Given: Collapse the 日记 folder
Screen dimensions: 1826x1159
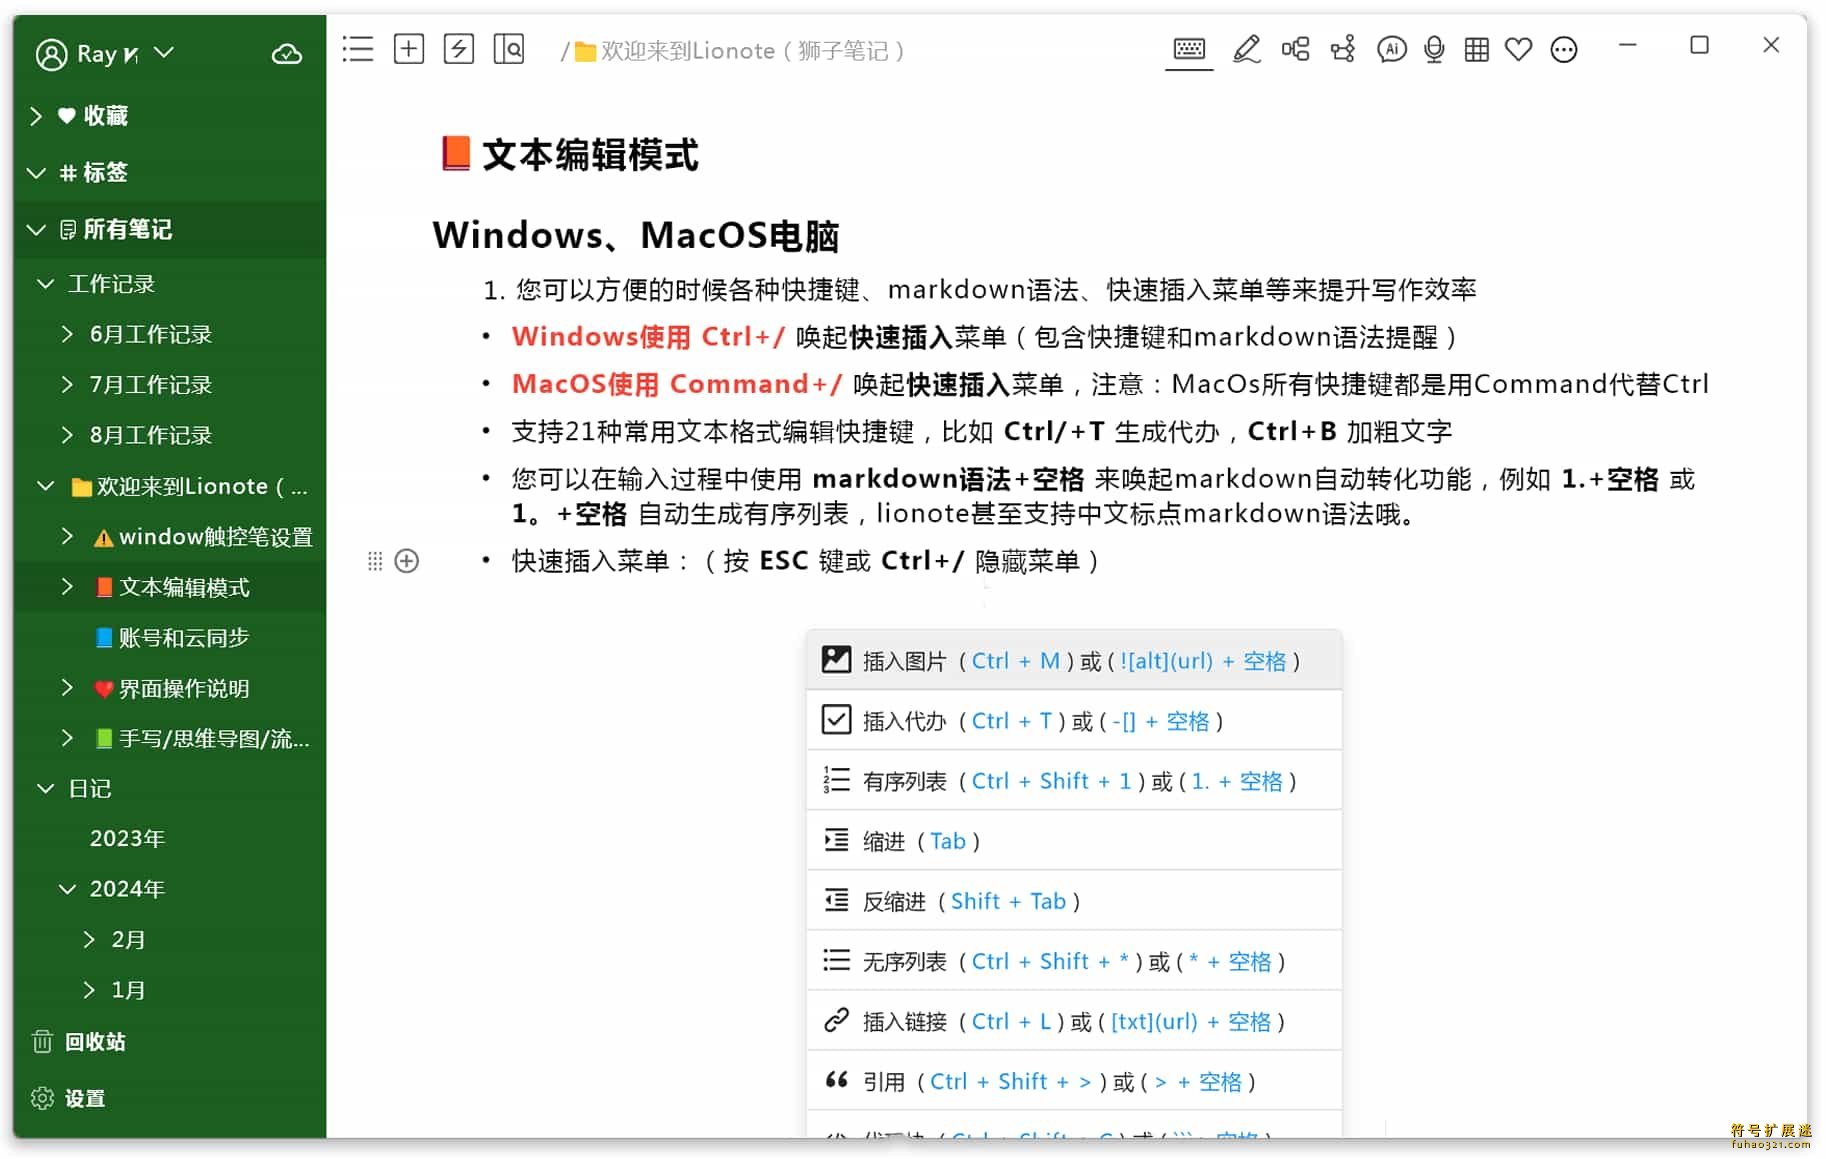Looking at the screenshot, I should tap(45, 789).
